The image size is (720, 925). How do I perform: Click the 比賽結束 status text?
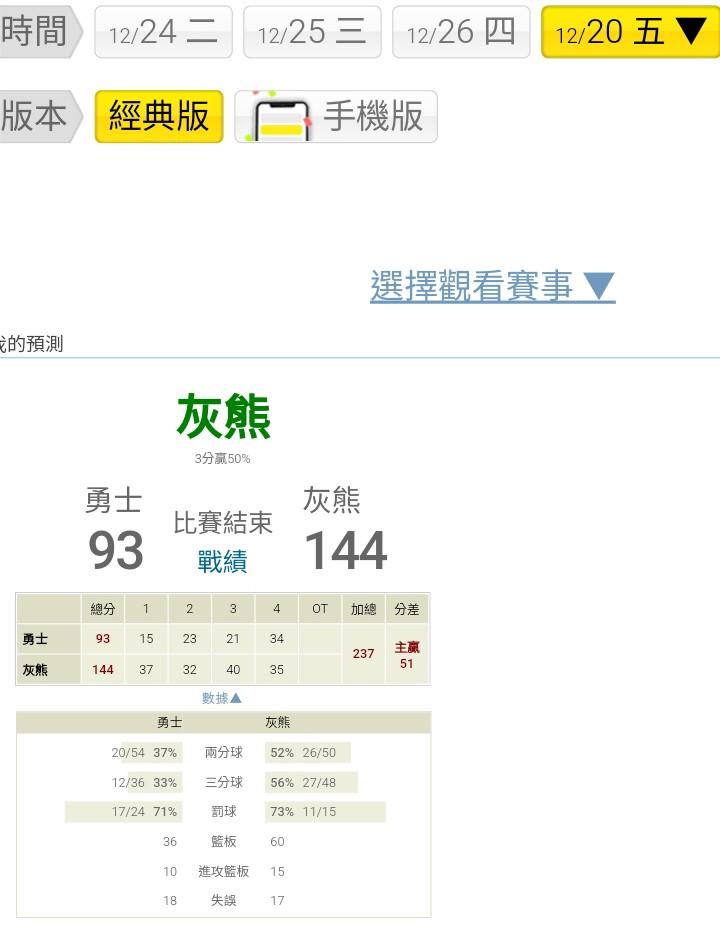(x=222, y=523)
